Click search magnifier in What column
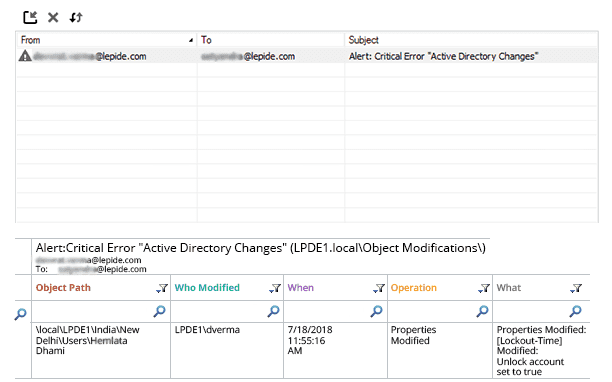The image size is (612, 382). tap(575, 311)
